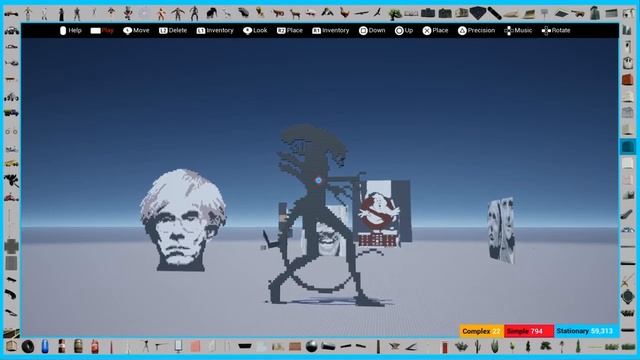Viewport: 640px width, 360px height.
Task: Click the blue Stationary 59,313 counter
Action: coord(586,331)
